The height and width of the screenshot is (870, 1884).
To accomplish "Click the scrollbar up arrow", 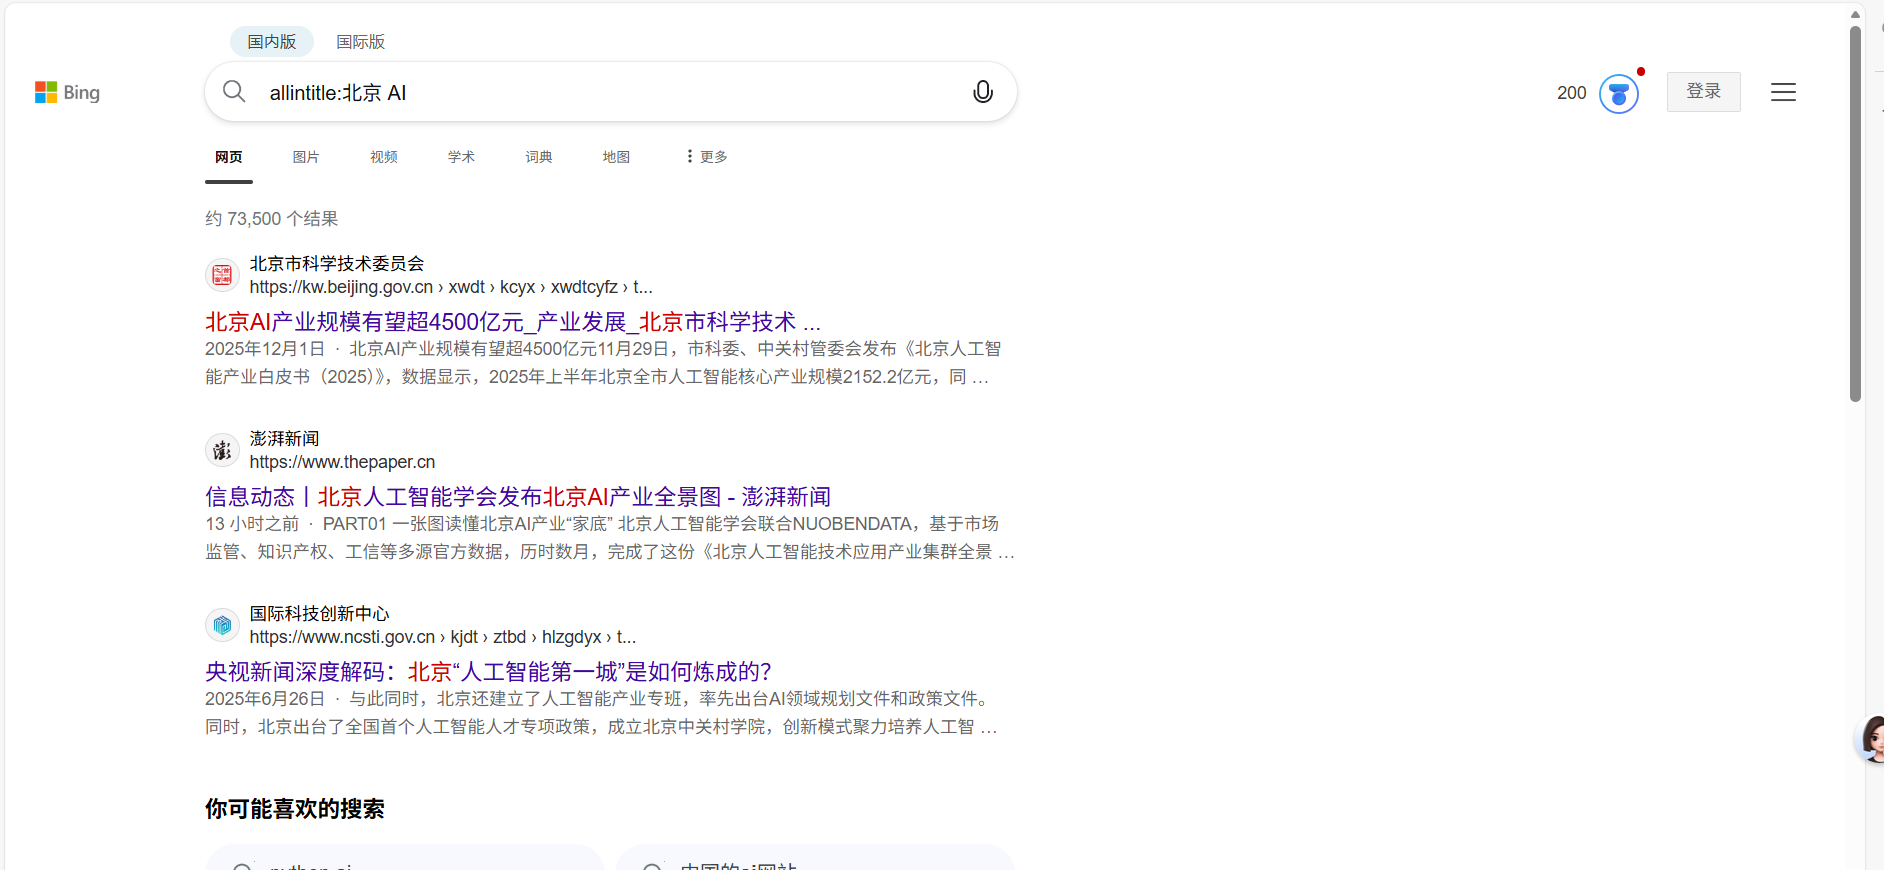I will point(1855,14).
